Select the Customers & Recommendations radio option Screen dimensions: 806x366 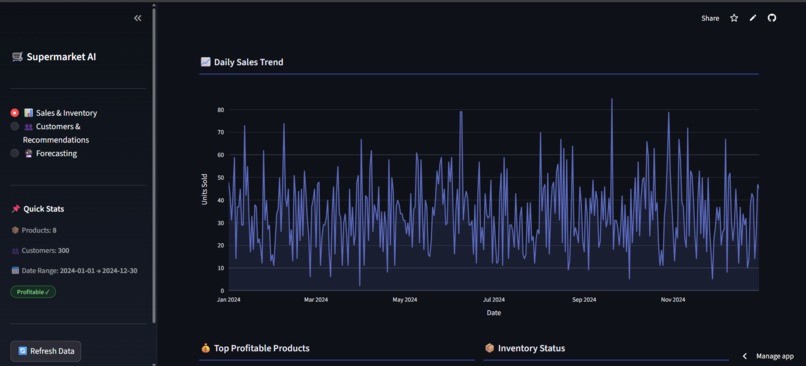click(x=15, y=126)
